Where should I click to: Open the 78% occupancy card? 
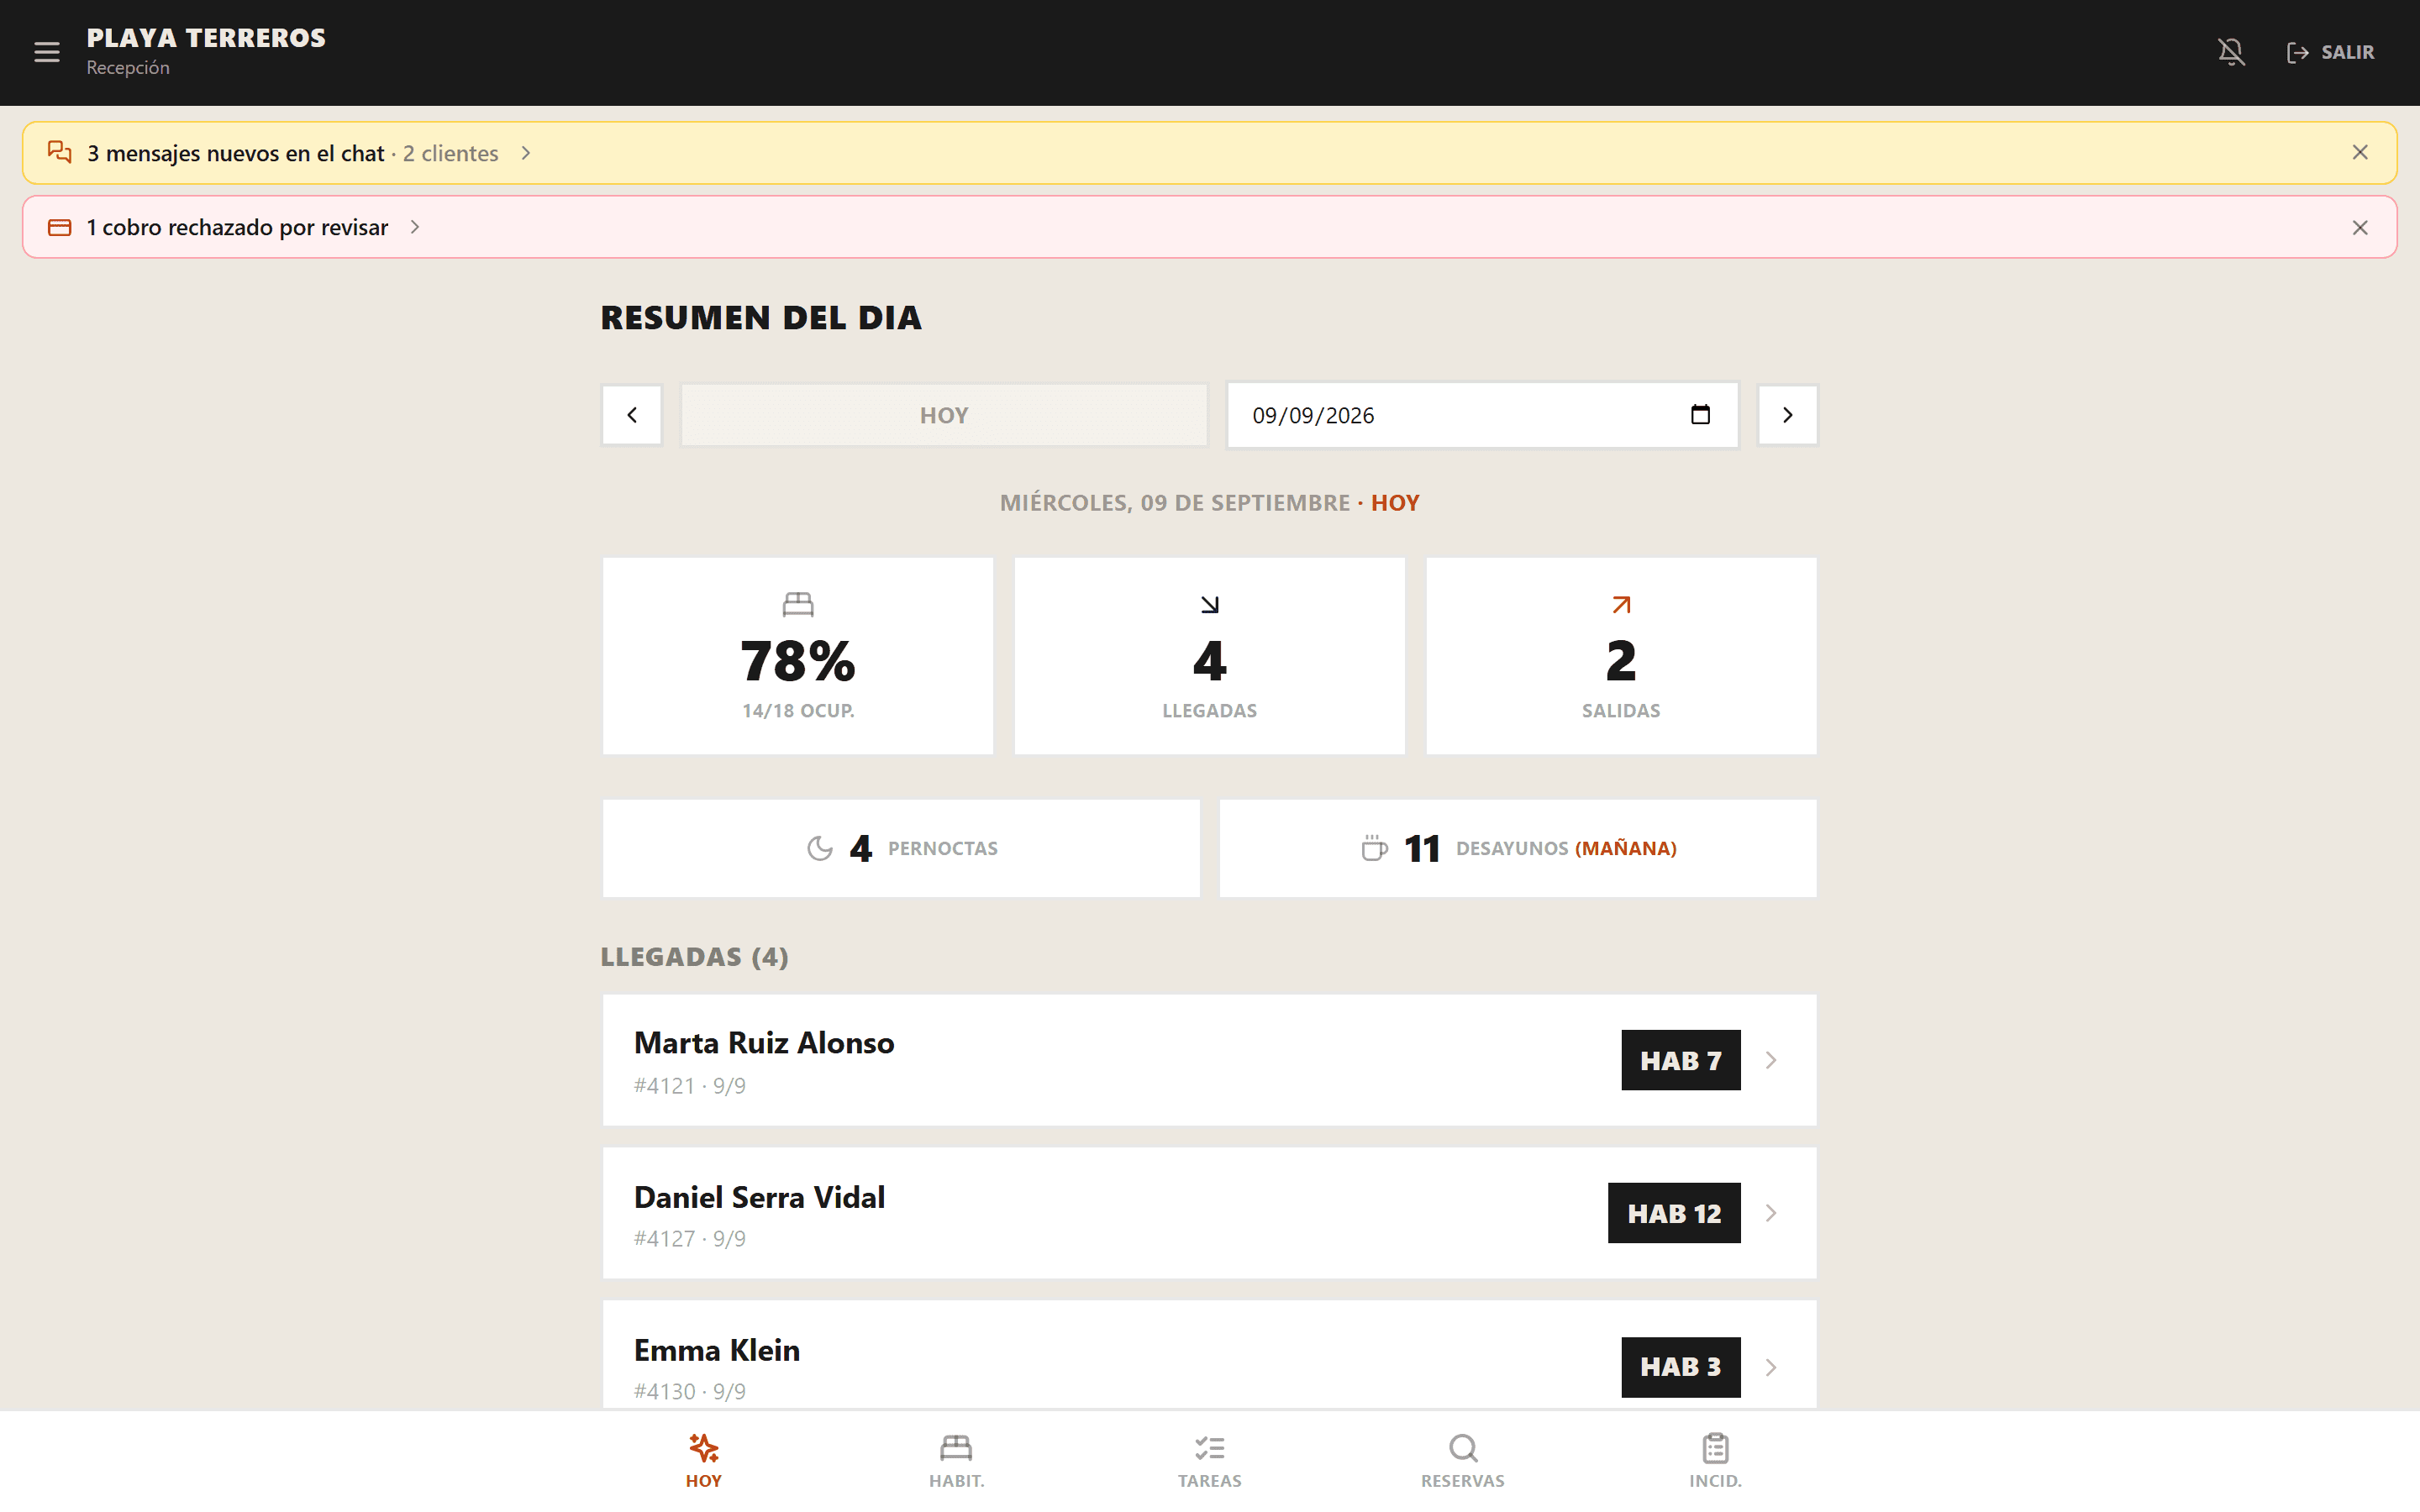click(798, 656)
